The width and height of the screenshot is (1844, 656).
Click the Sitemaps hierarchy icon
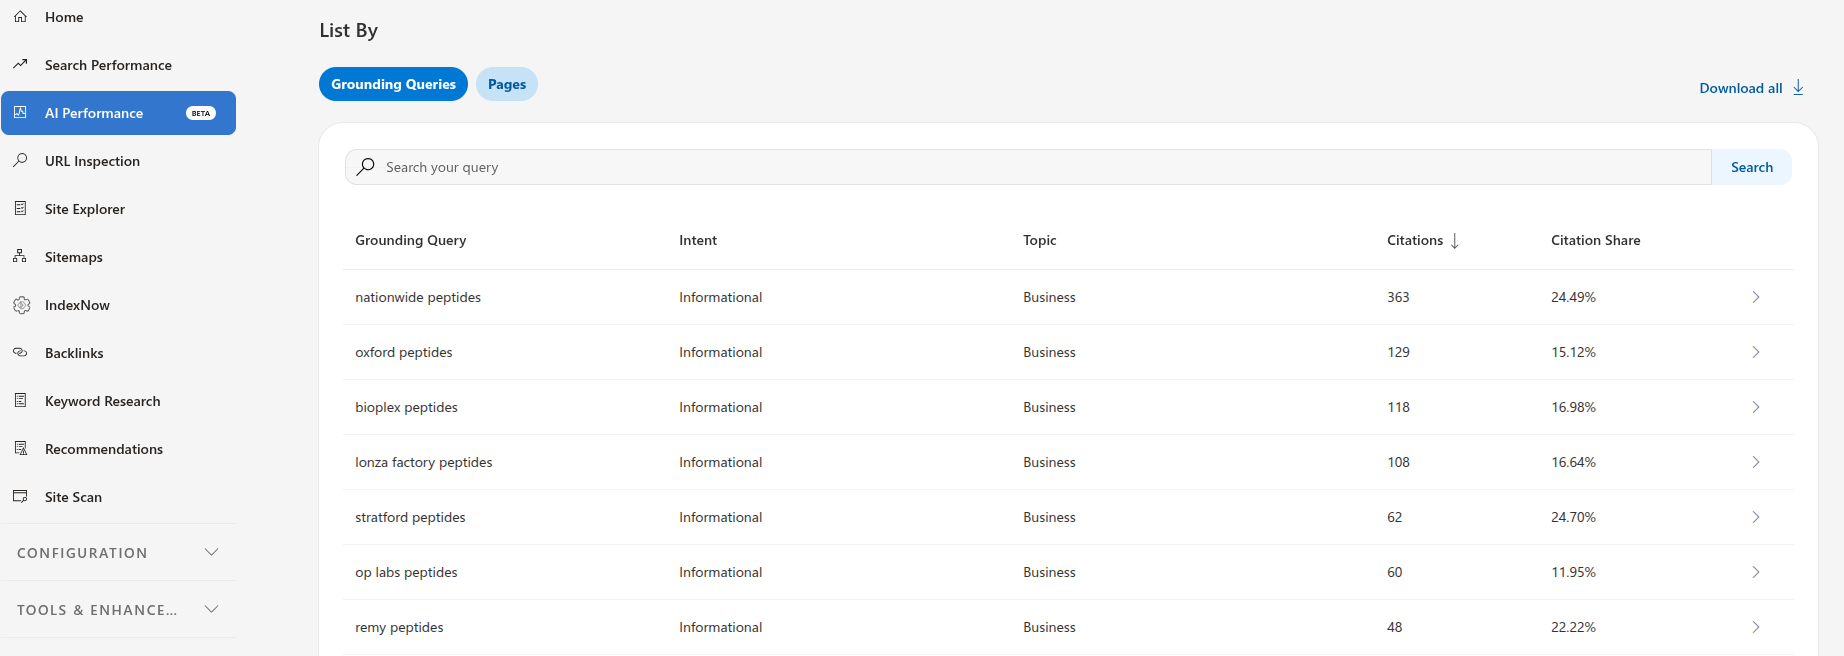point(20,257)
